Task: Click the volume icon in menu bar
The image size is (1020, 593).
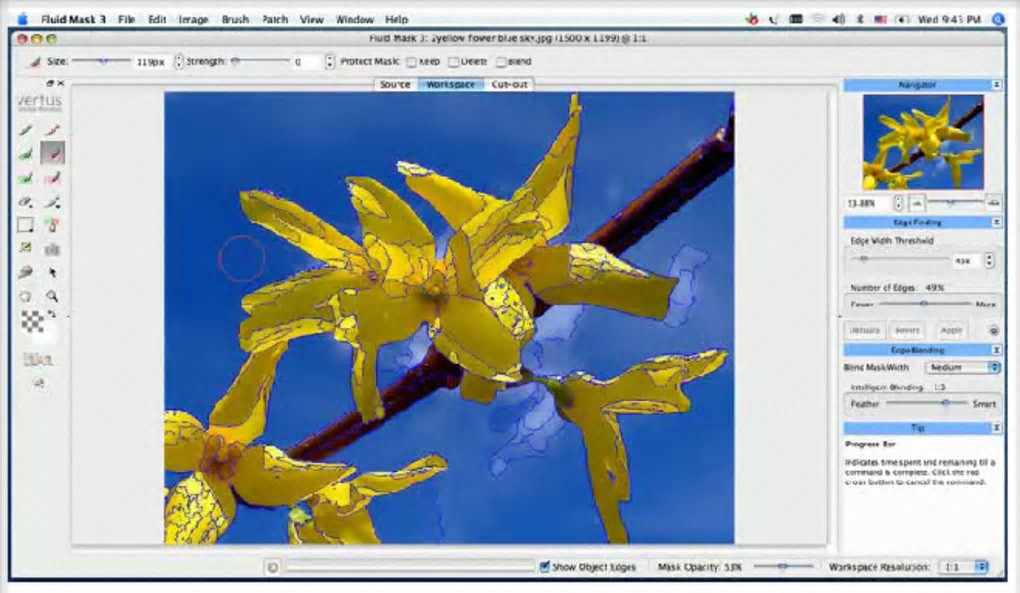Action: point(839,20)
